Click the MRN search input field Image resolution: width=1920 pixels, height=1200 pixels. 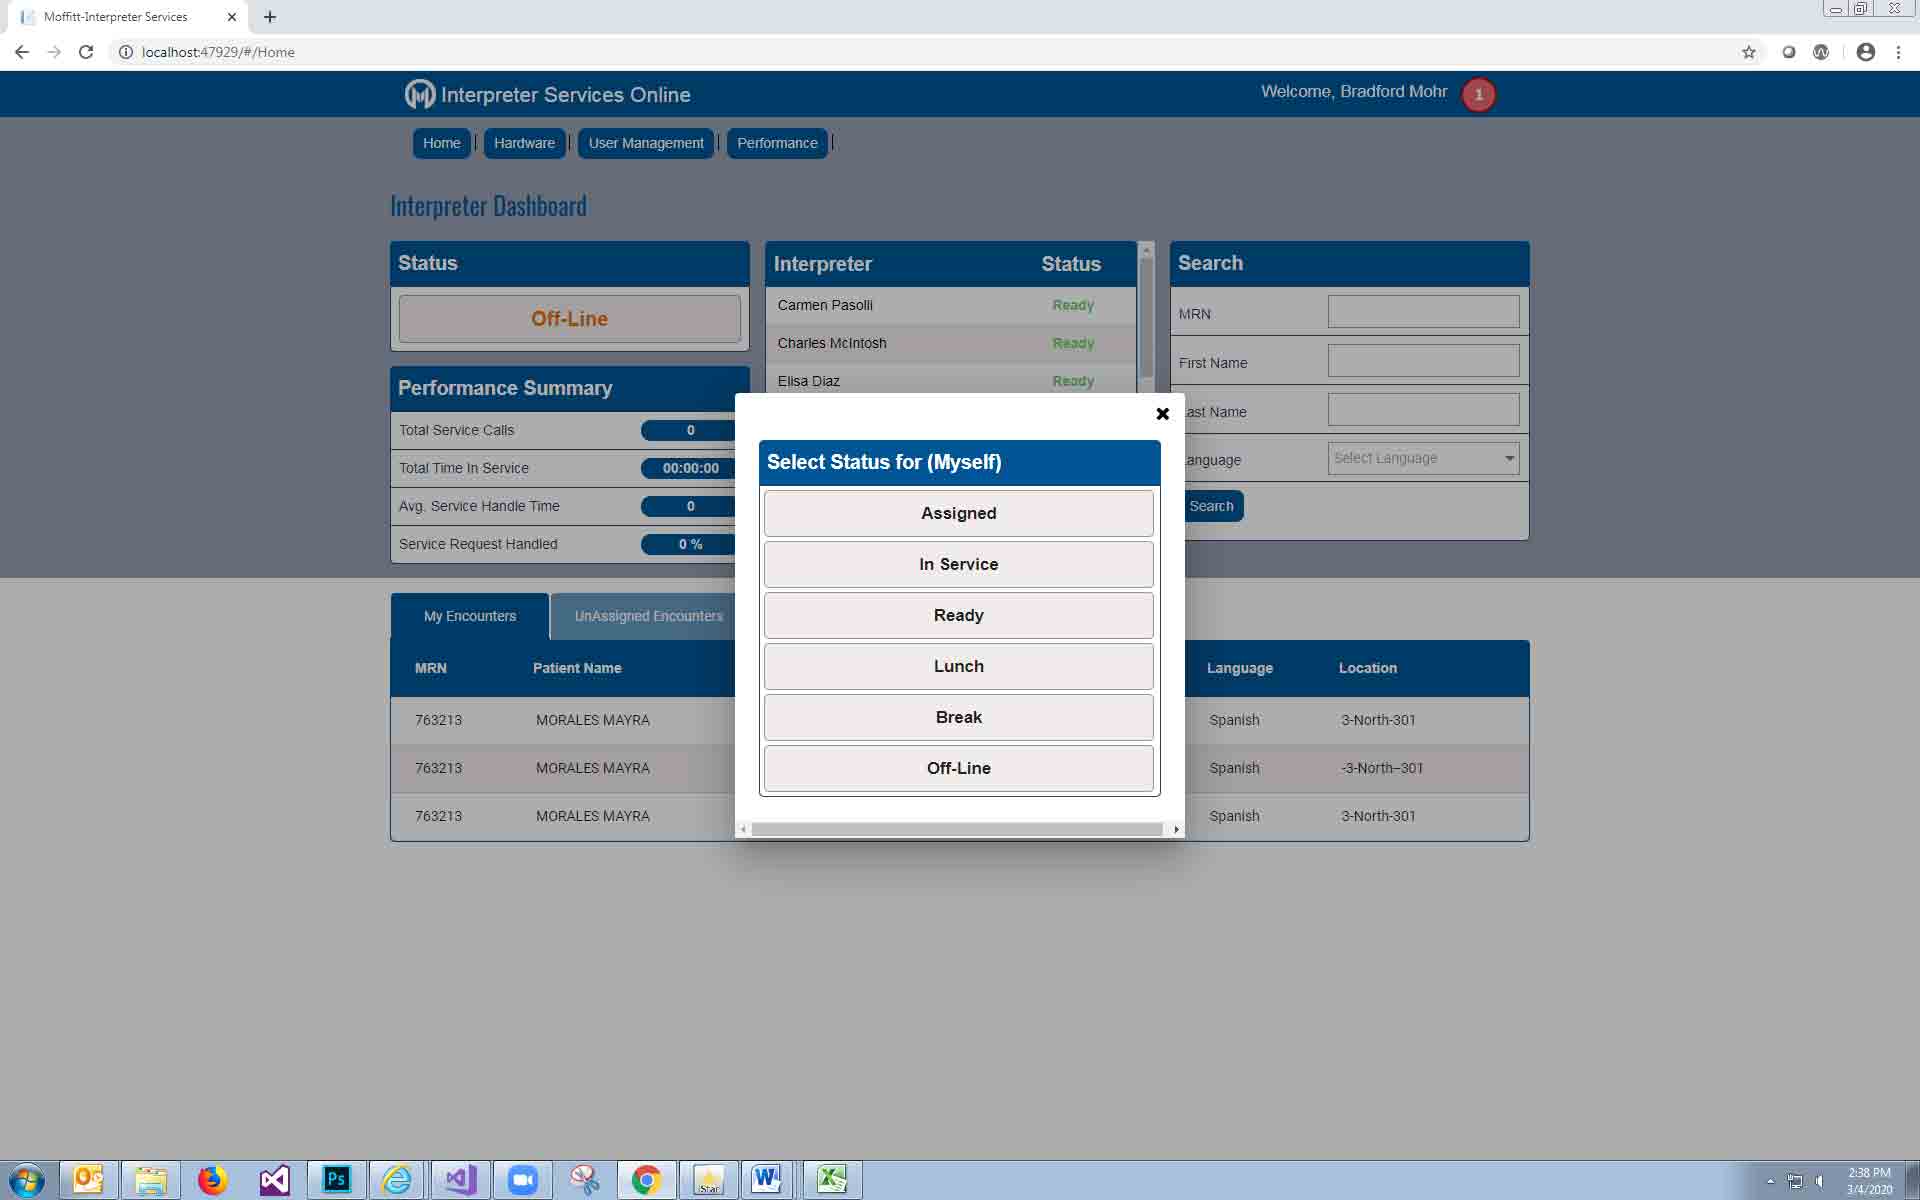[1423, 312]
